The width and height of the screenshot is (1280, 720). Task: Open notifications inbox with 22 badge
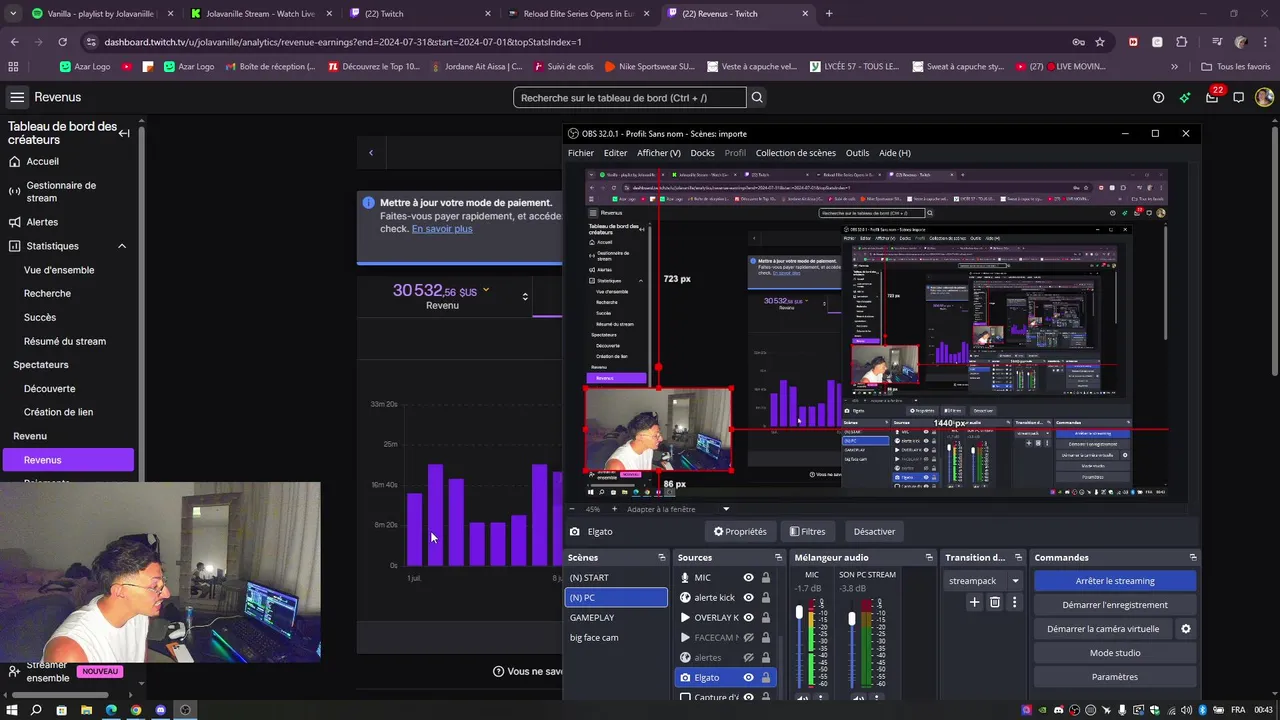click(x=1212, y=97)
